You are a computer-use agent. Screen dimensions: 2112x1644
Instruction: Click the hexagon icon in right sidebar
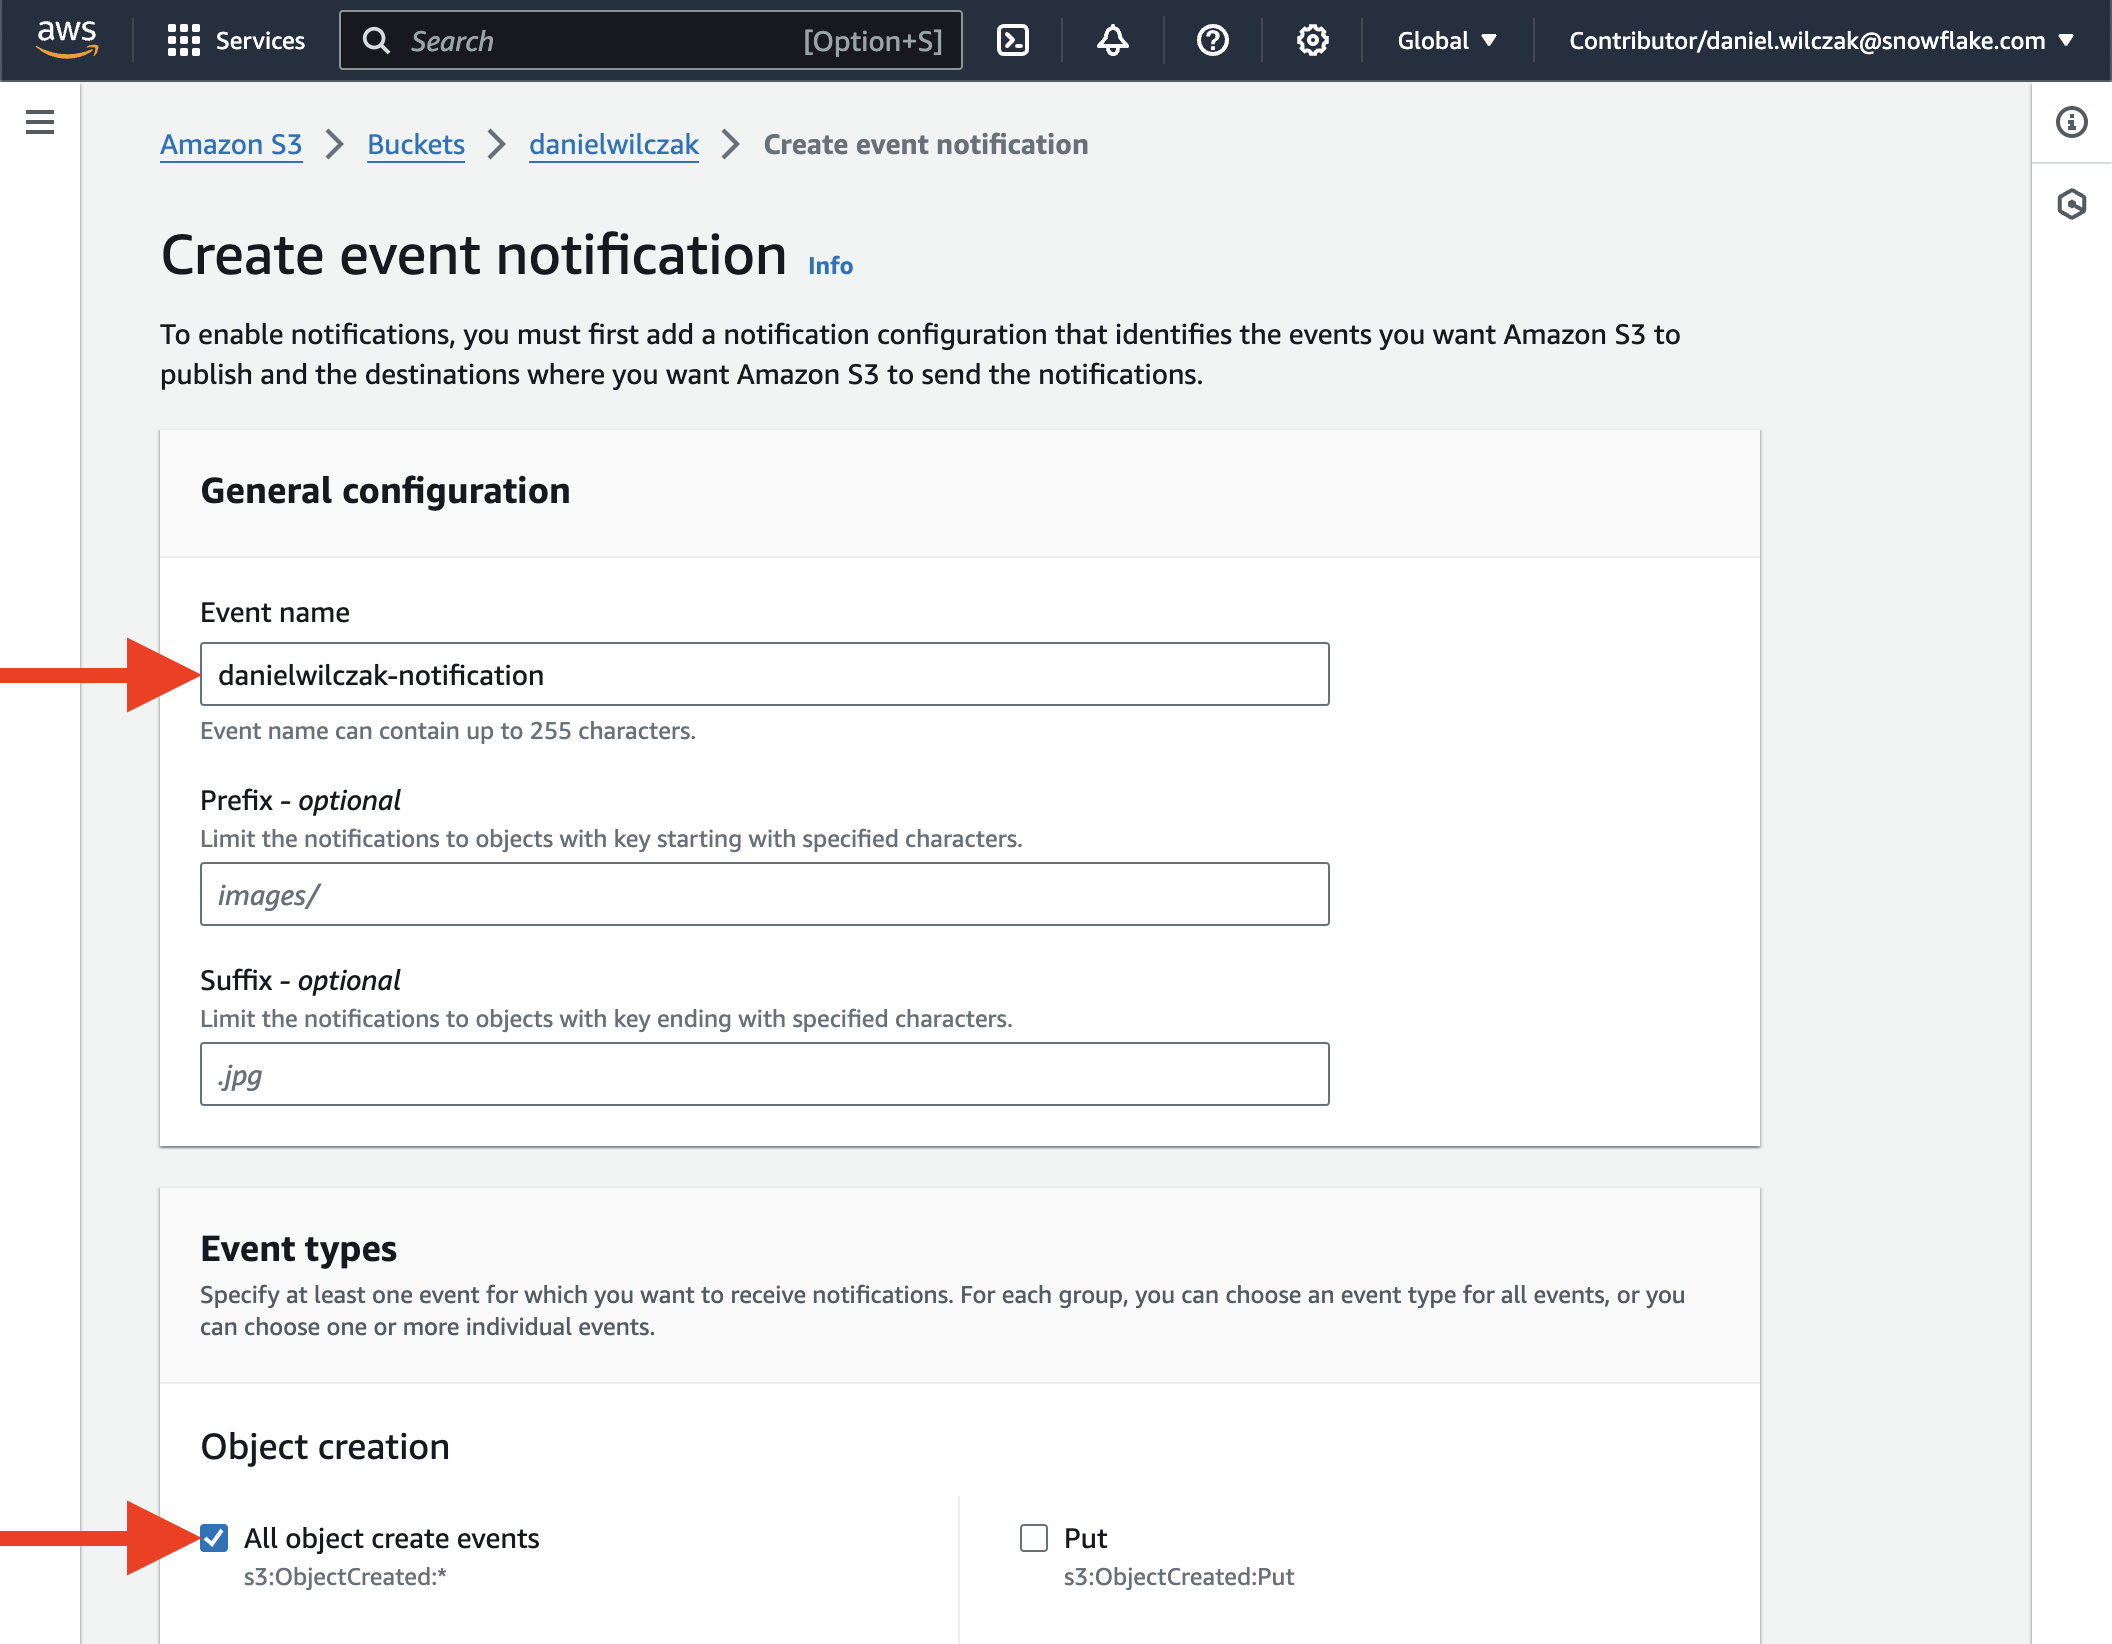(x=2071, y=204)
